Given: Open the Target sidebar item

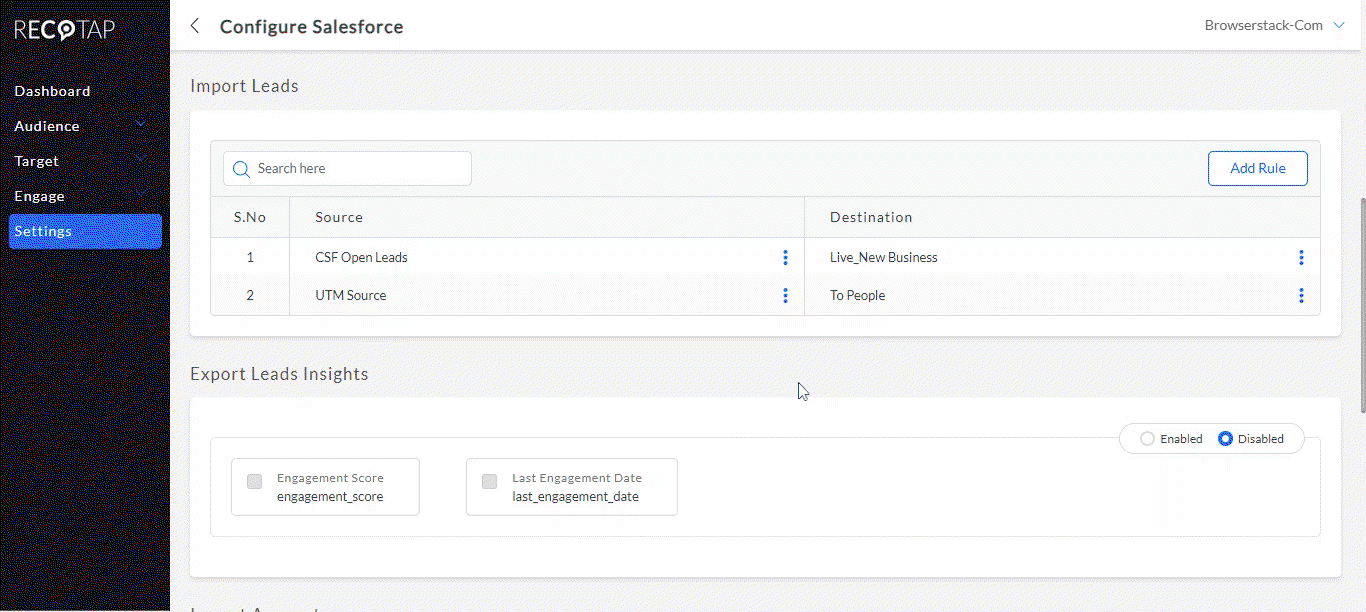Looking at the screenshot, I should point(37,161).
